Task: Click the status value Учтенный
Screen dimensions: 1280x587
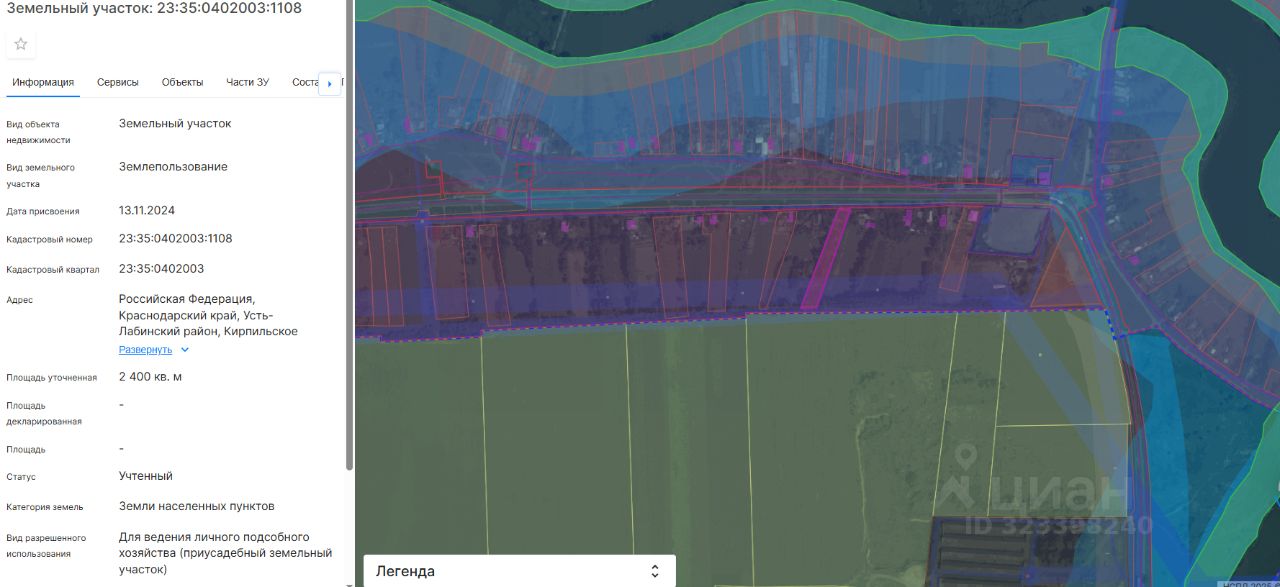Action: click(146, 476)
